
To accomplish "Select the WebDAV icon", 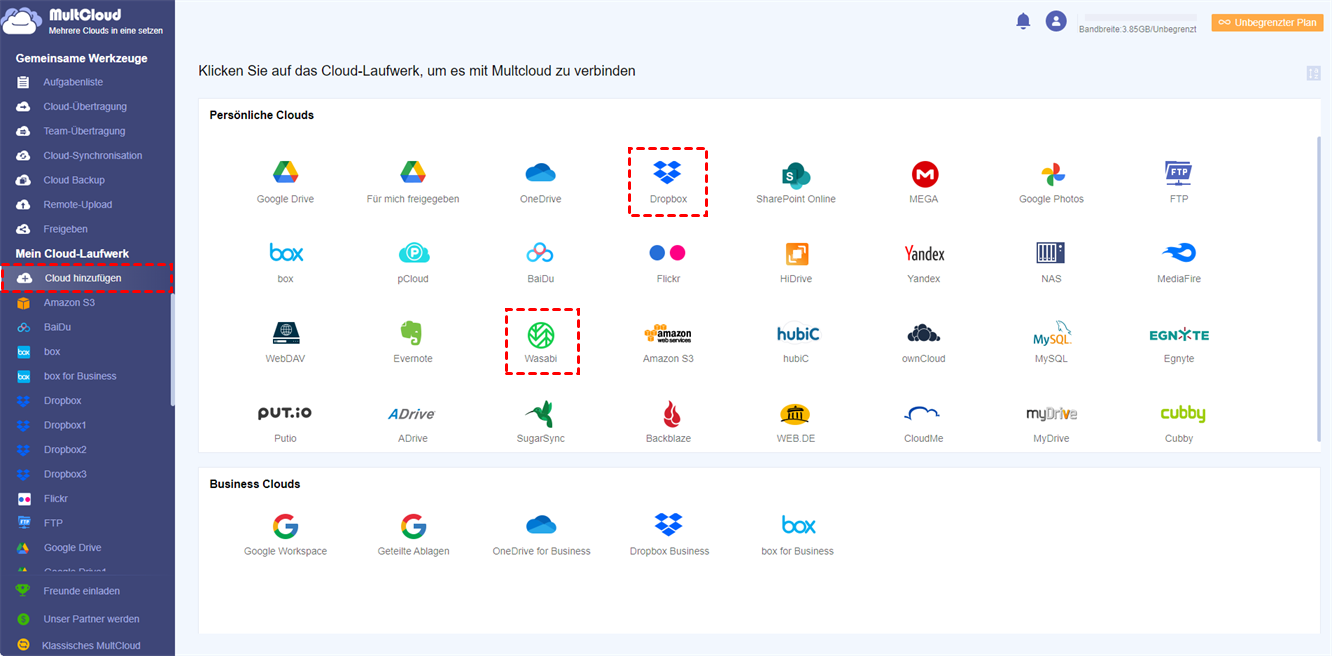I will [285, 333].
